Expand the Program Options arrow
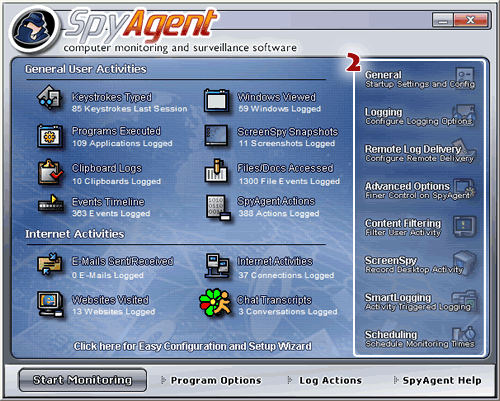The height and width of the screenshot is (401, 500). (x=163, y=380)
